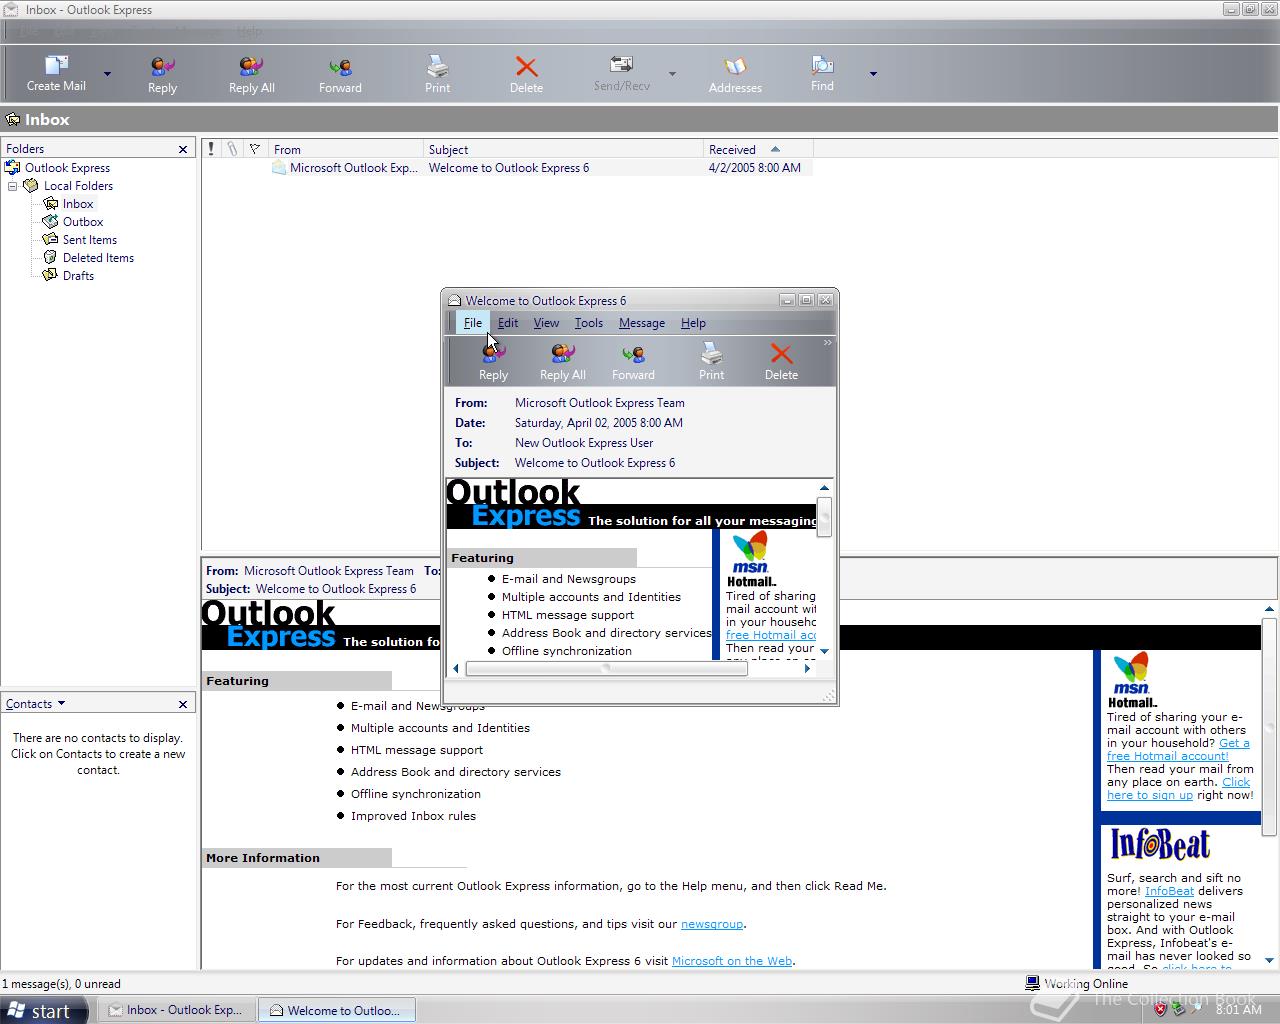Click Reply in message window toolbar
This screenshot has width=1280, height=1024.
pos(493,362)
